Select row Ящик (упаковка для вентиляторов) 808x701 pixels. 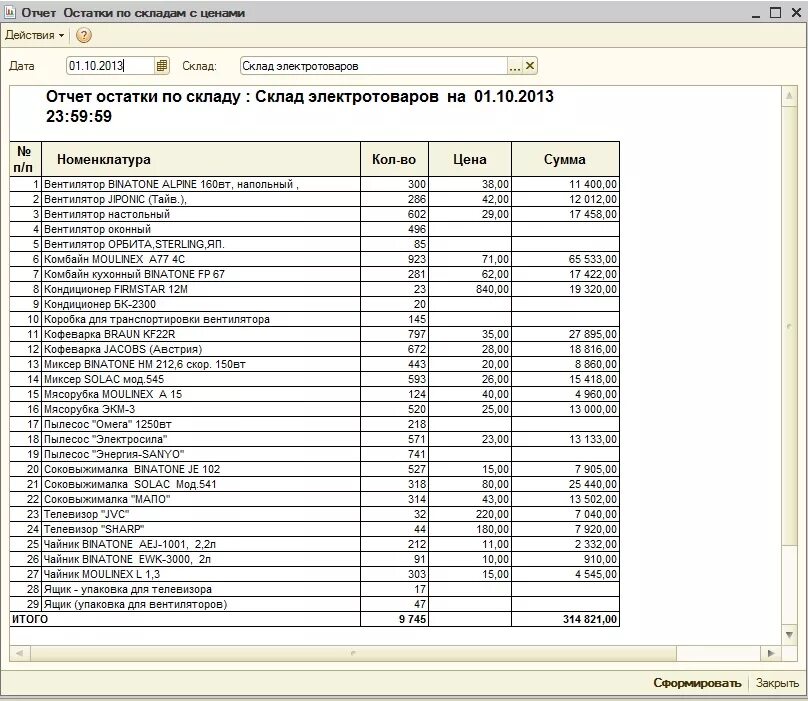point(314,604)
